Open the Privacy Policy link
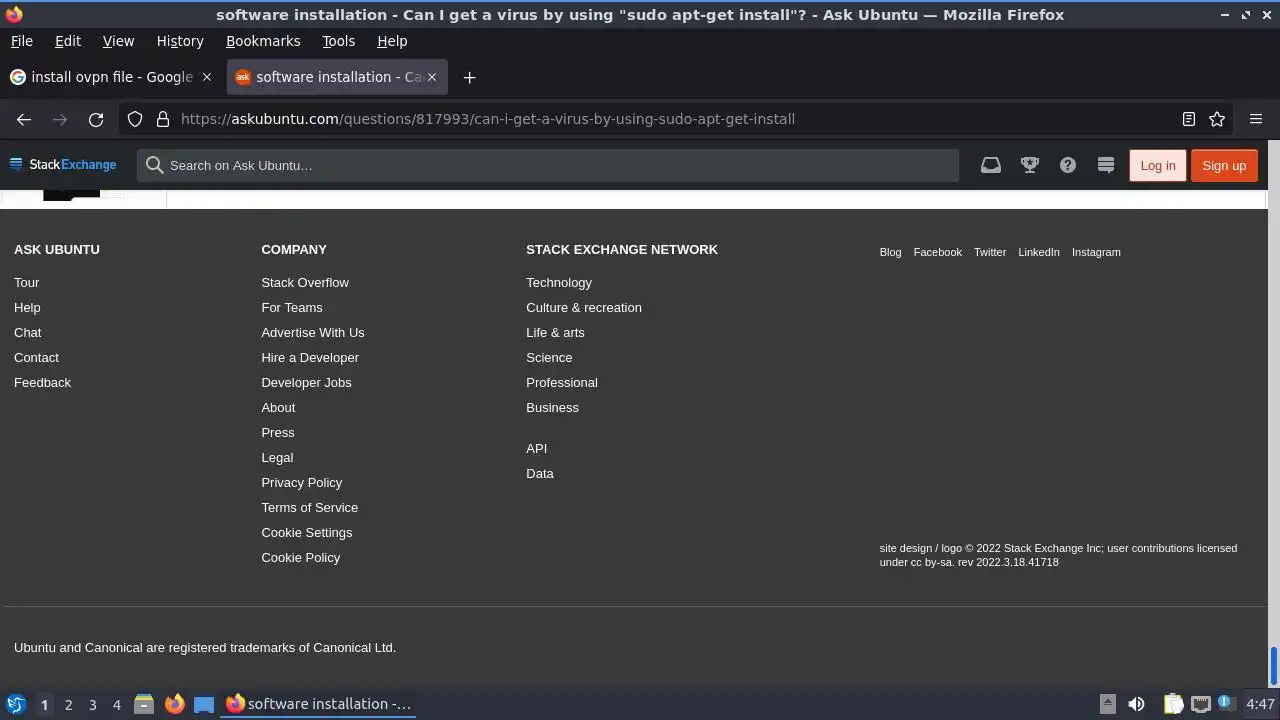1280x720 pixels. coord(302,483)
